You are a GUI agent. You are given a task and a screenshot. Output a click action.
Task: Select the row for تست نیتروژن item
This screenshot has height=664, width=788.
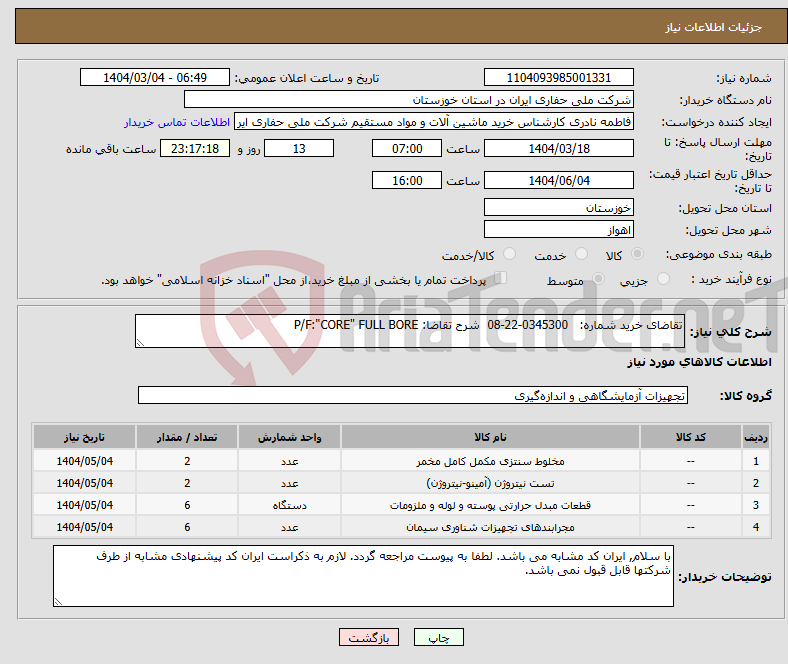(490, 483)
